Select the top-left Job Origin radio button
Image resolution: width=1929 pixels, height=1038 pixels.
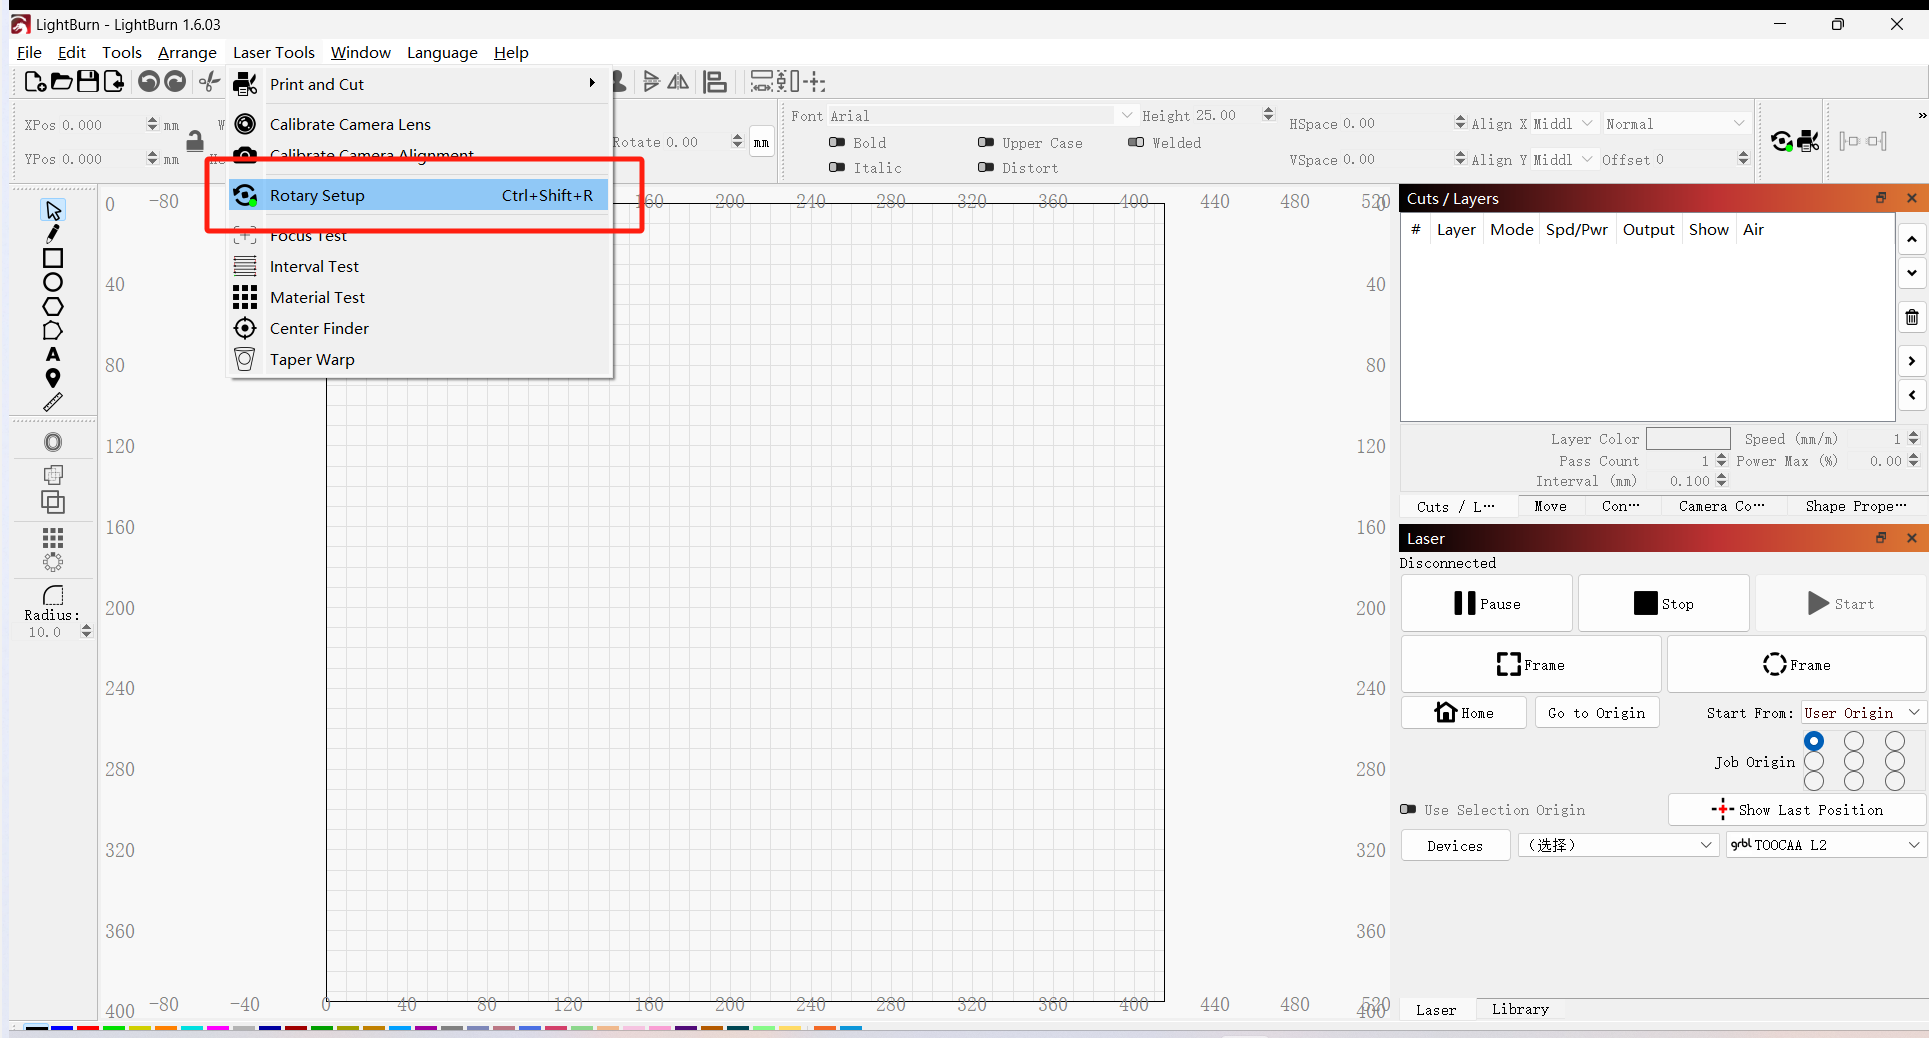[x=1814, y=741]
